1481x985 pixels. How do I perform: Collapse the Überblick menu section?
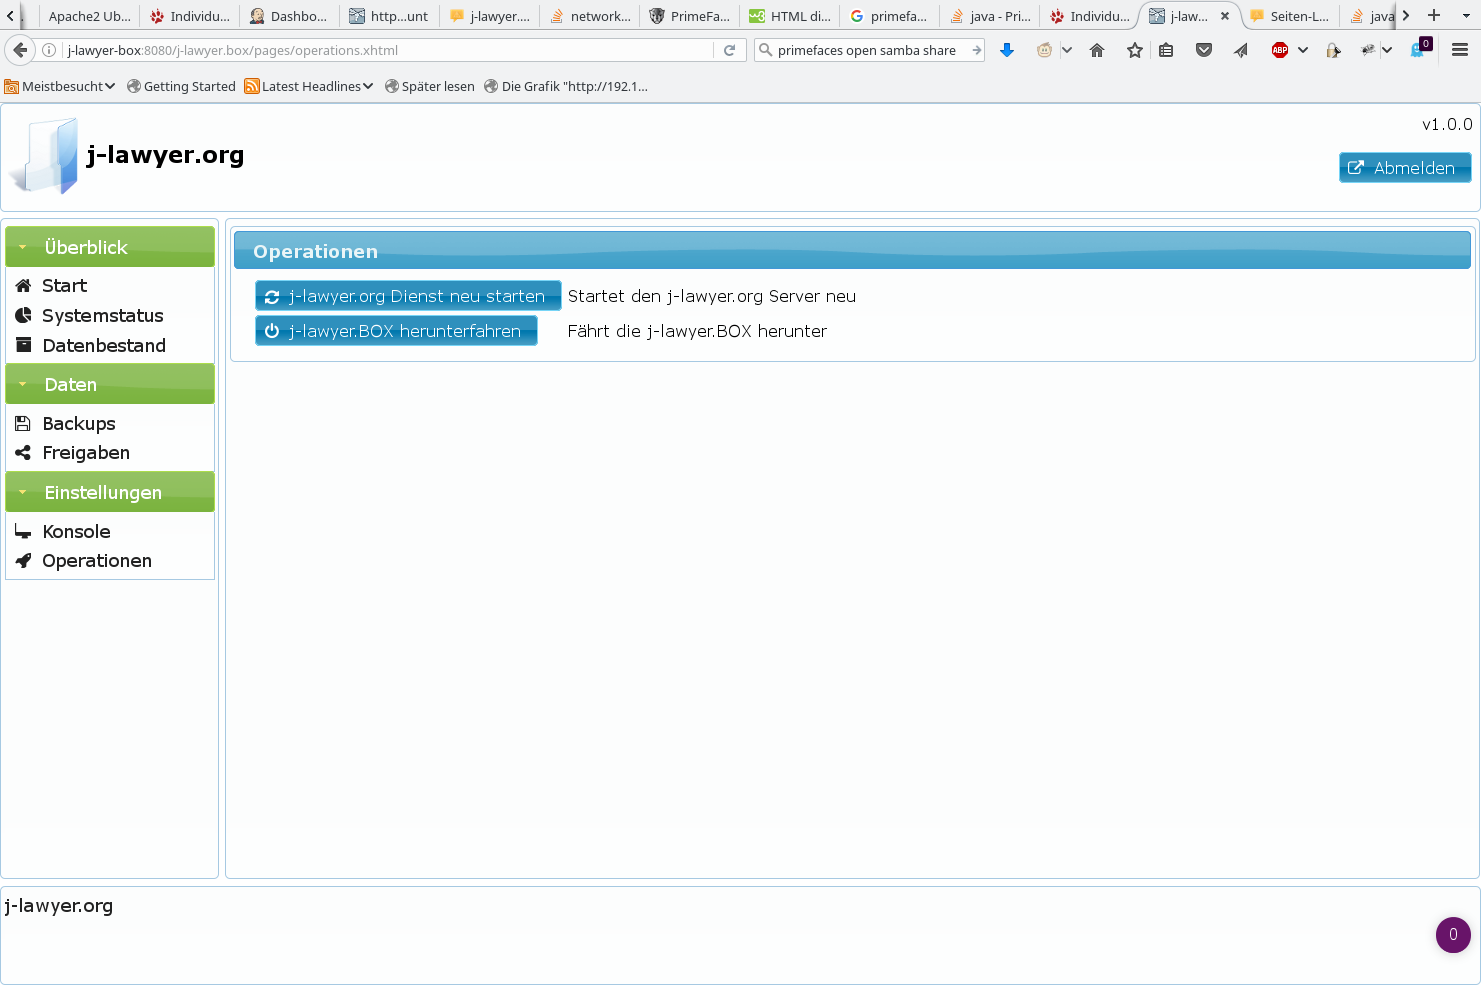tap(110, 247)
